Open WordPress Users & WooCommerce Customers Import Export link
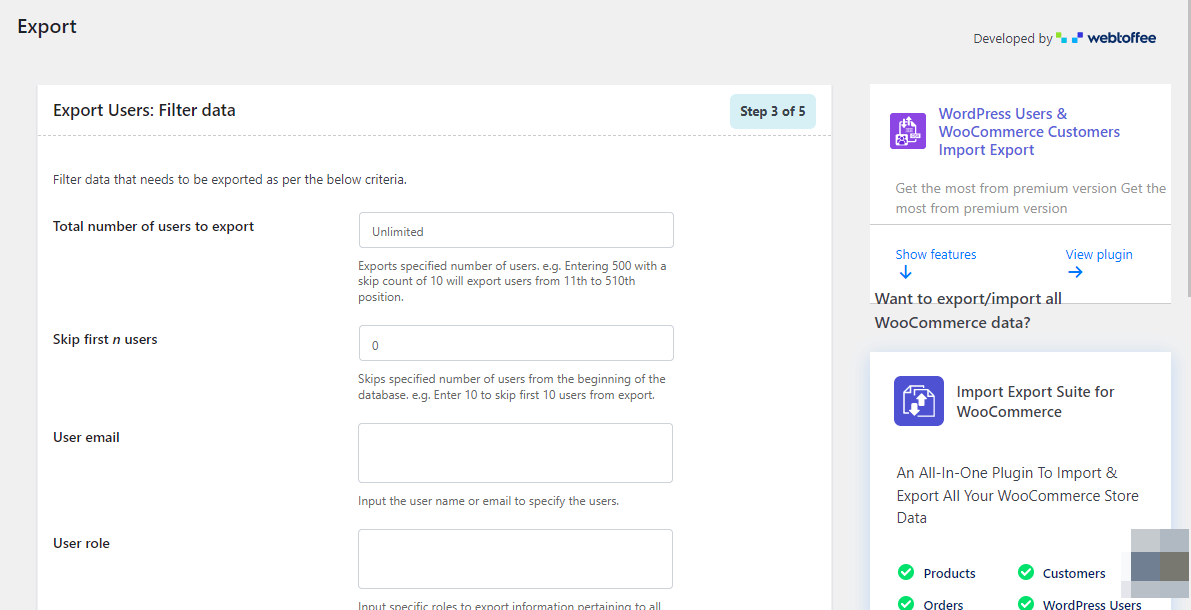Screen dimensions: 1191x610 [1029, 131]
